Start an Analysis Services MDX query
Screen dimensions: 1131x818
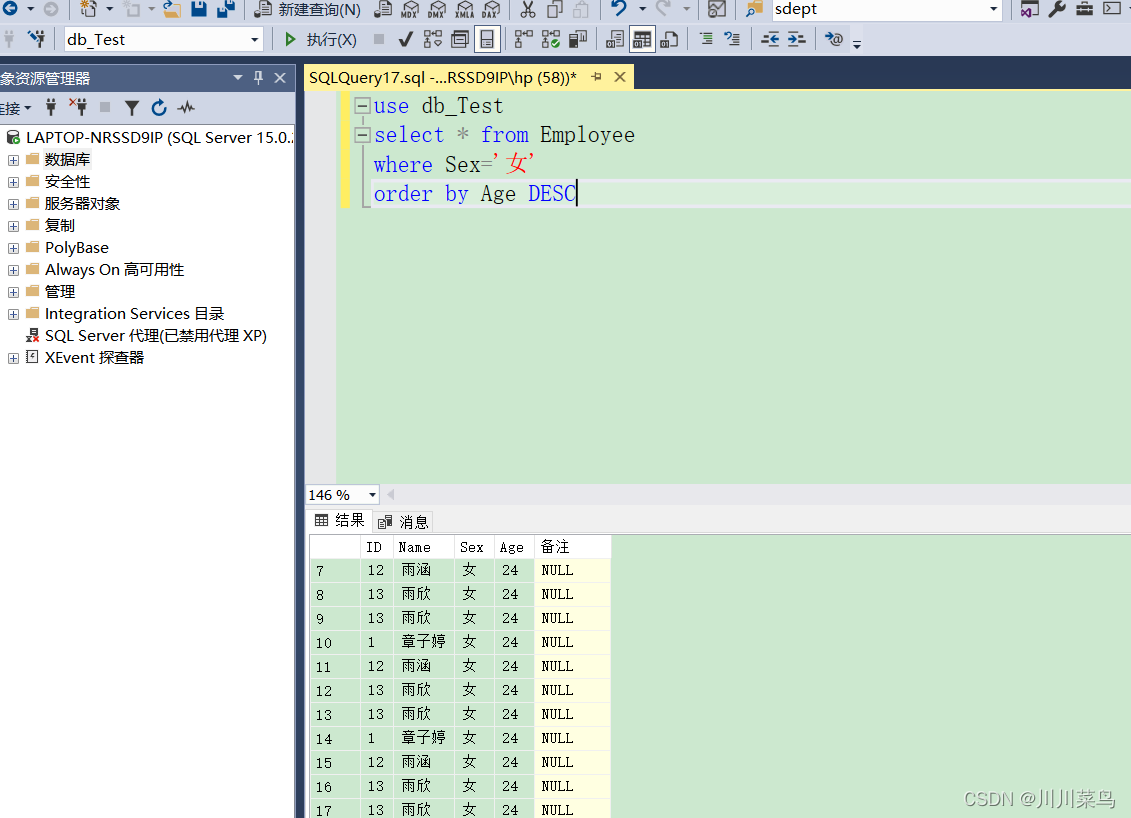[410, 9]
